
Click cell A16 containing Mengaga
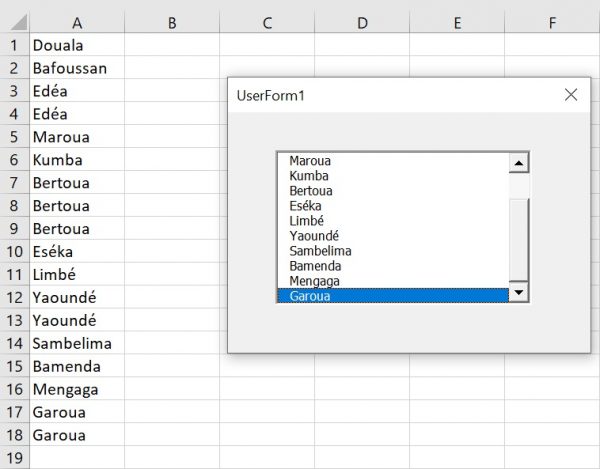tap(77, 389)
